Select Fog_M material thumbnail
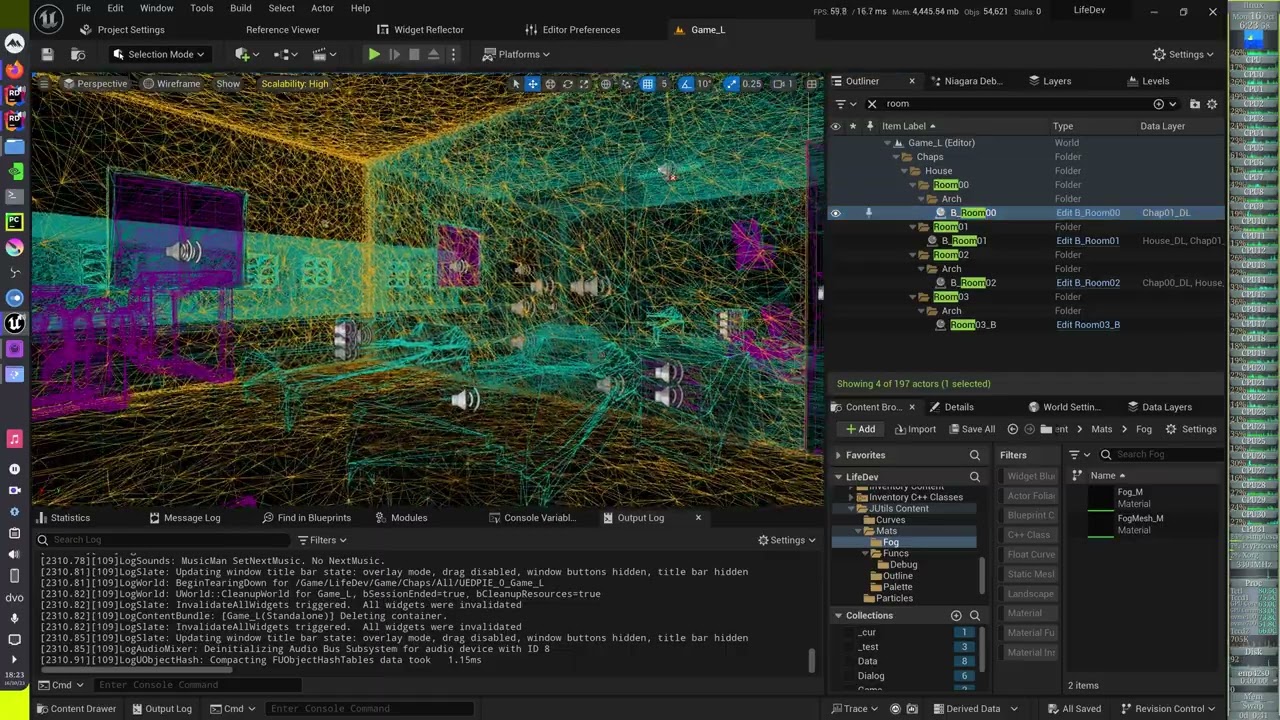This screenshot has width=1280, height=720. 1101,498
